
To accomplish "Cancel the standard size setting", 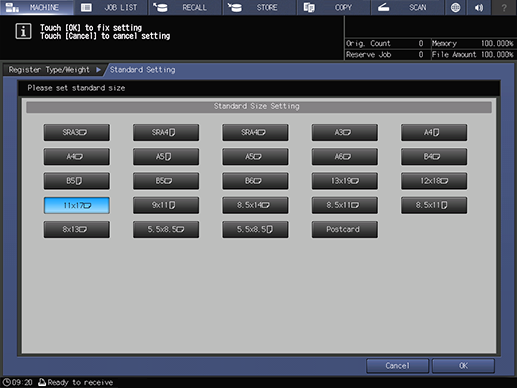I will tap(397, 366).
